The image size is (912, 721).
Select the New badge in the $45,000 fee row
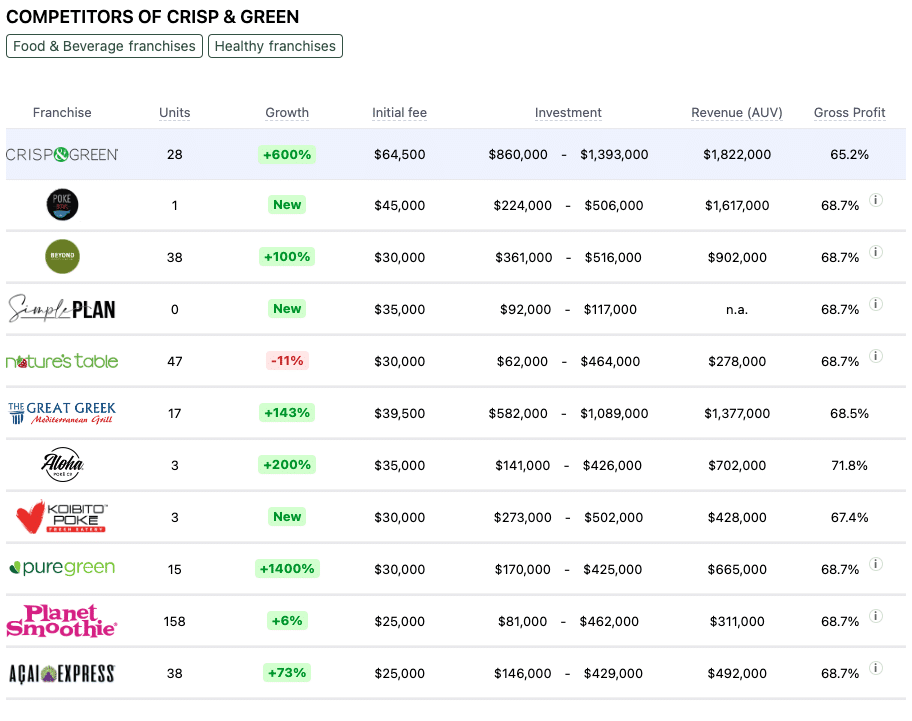287,205
